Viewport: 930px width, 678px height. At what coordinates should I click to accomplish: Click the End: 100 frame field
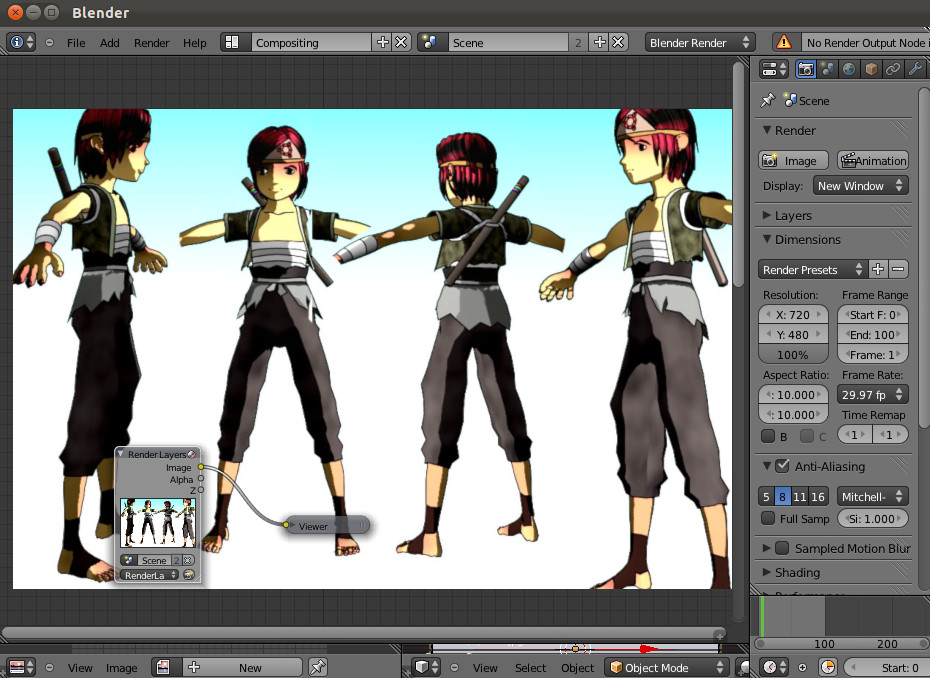pyautogui.click(x=872, y=335)
